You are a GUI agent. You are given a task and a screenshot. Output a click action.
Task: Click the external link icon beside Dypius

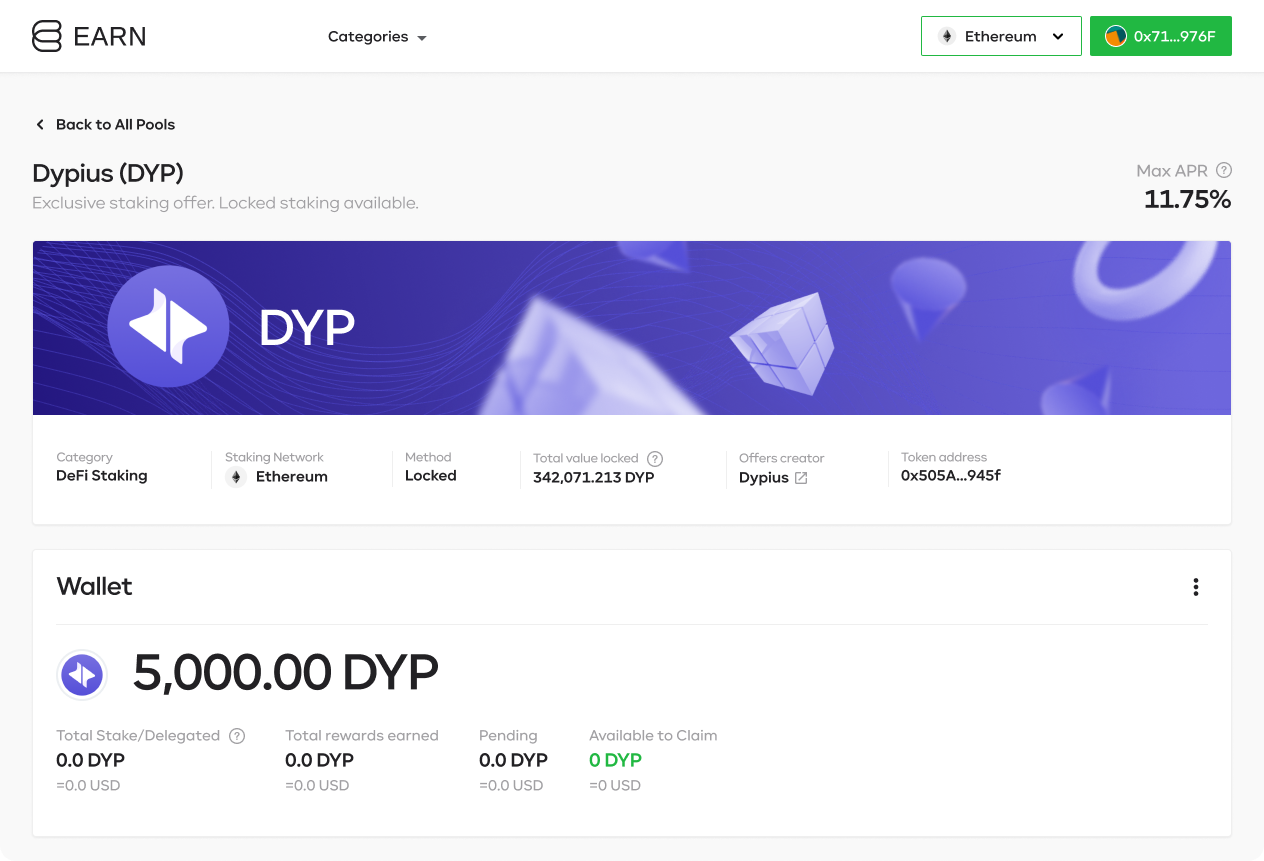click(x=801, y=478)
